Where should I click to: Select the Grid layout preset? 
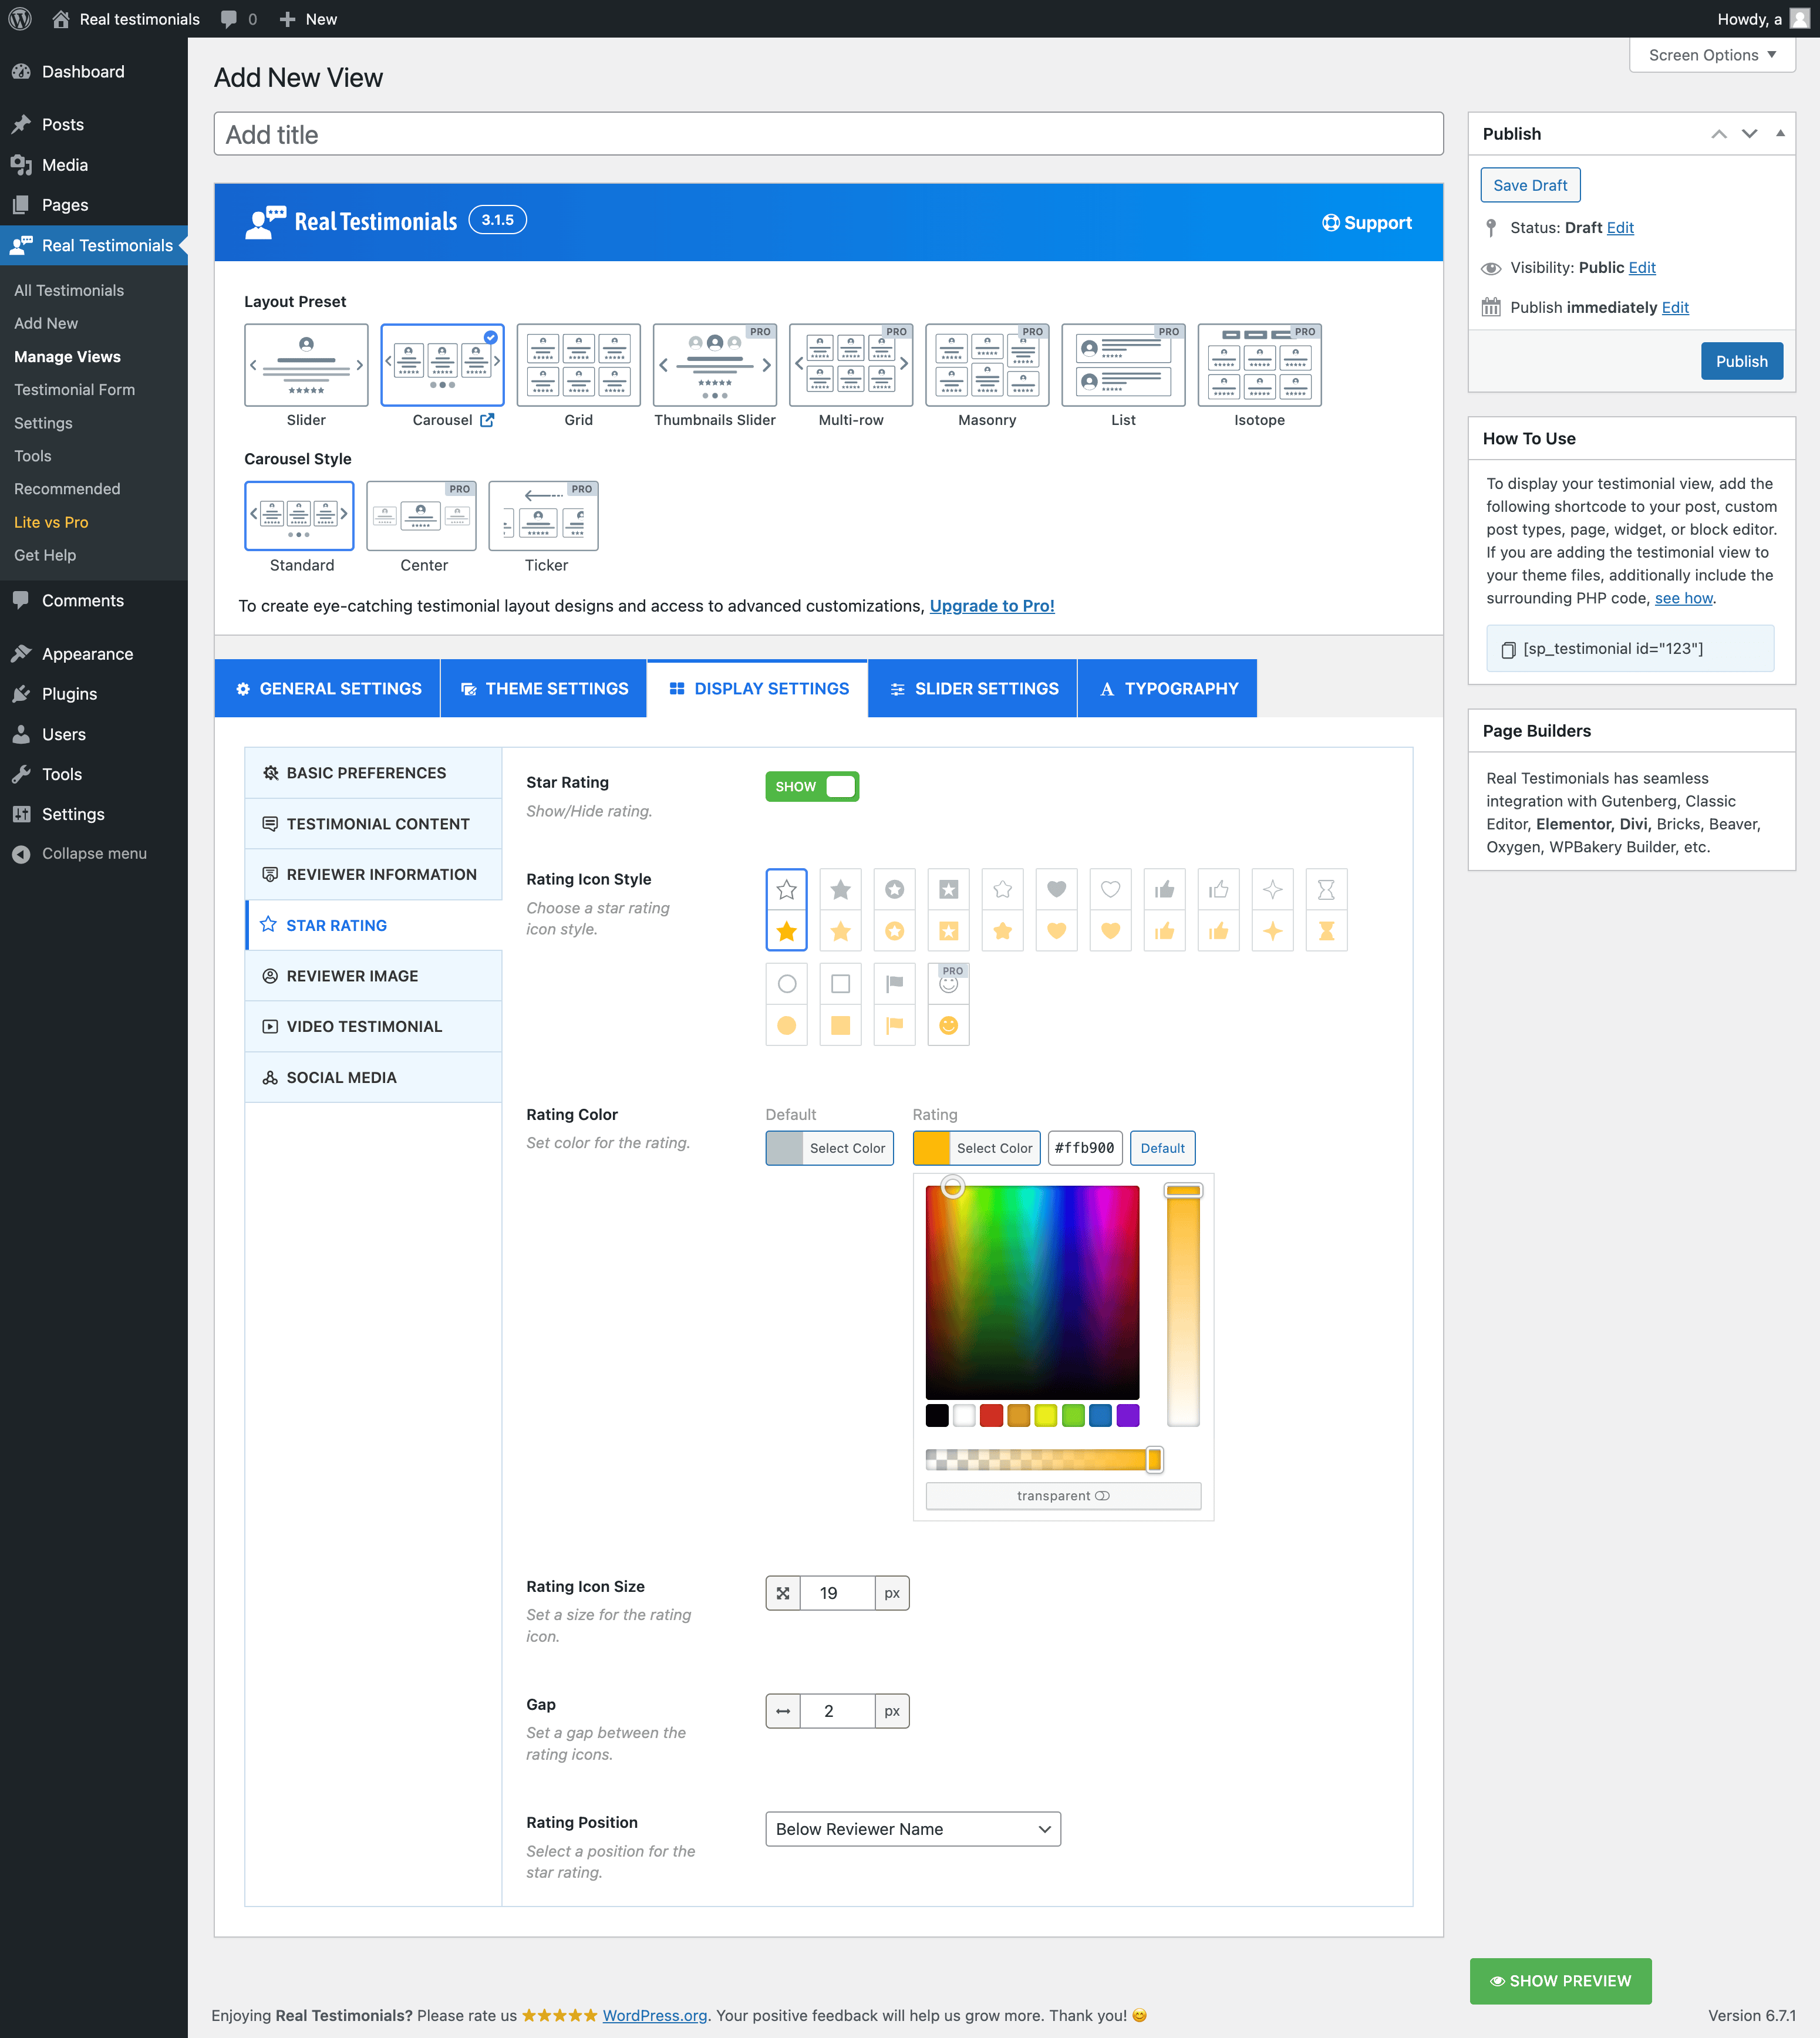pos(578,366)
